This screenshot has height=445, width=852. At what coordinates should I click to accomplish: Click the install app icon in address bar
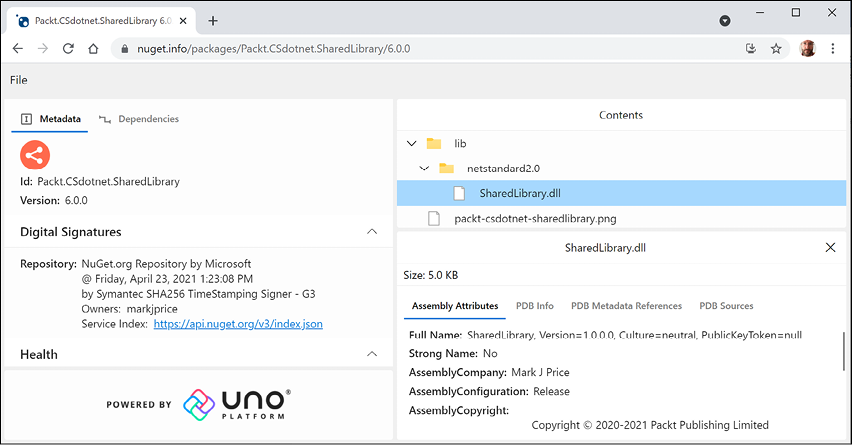point(751,48)
